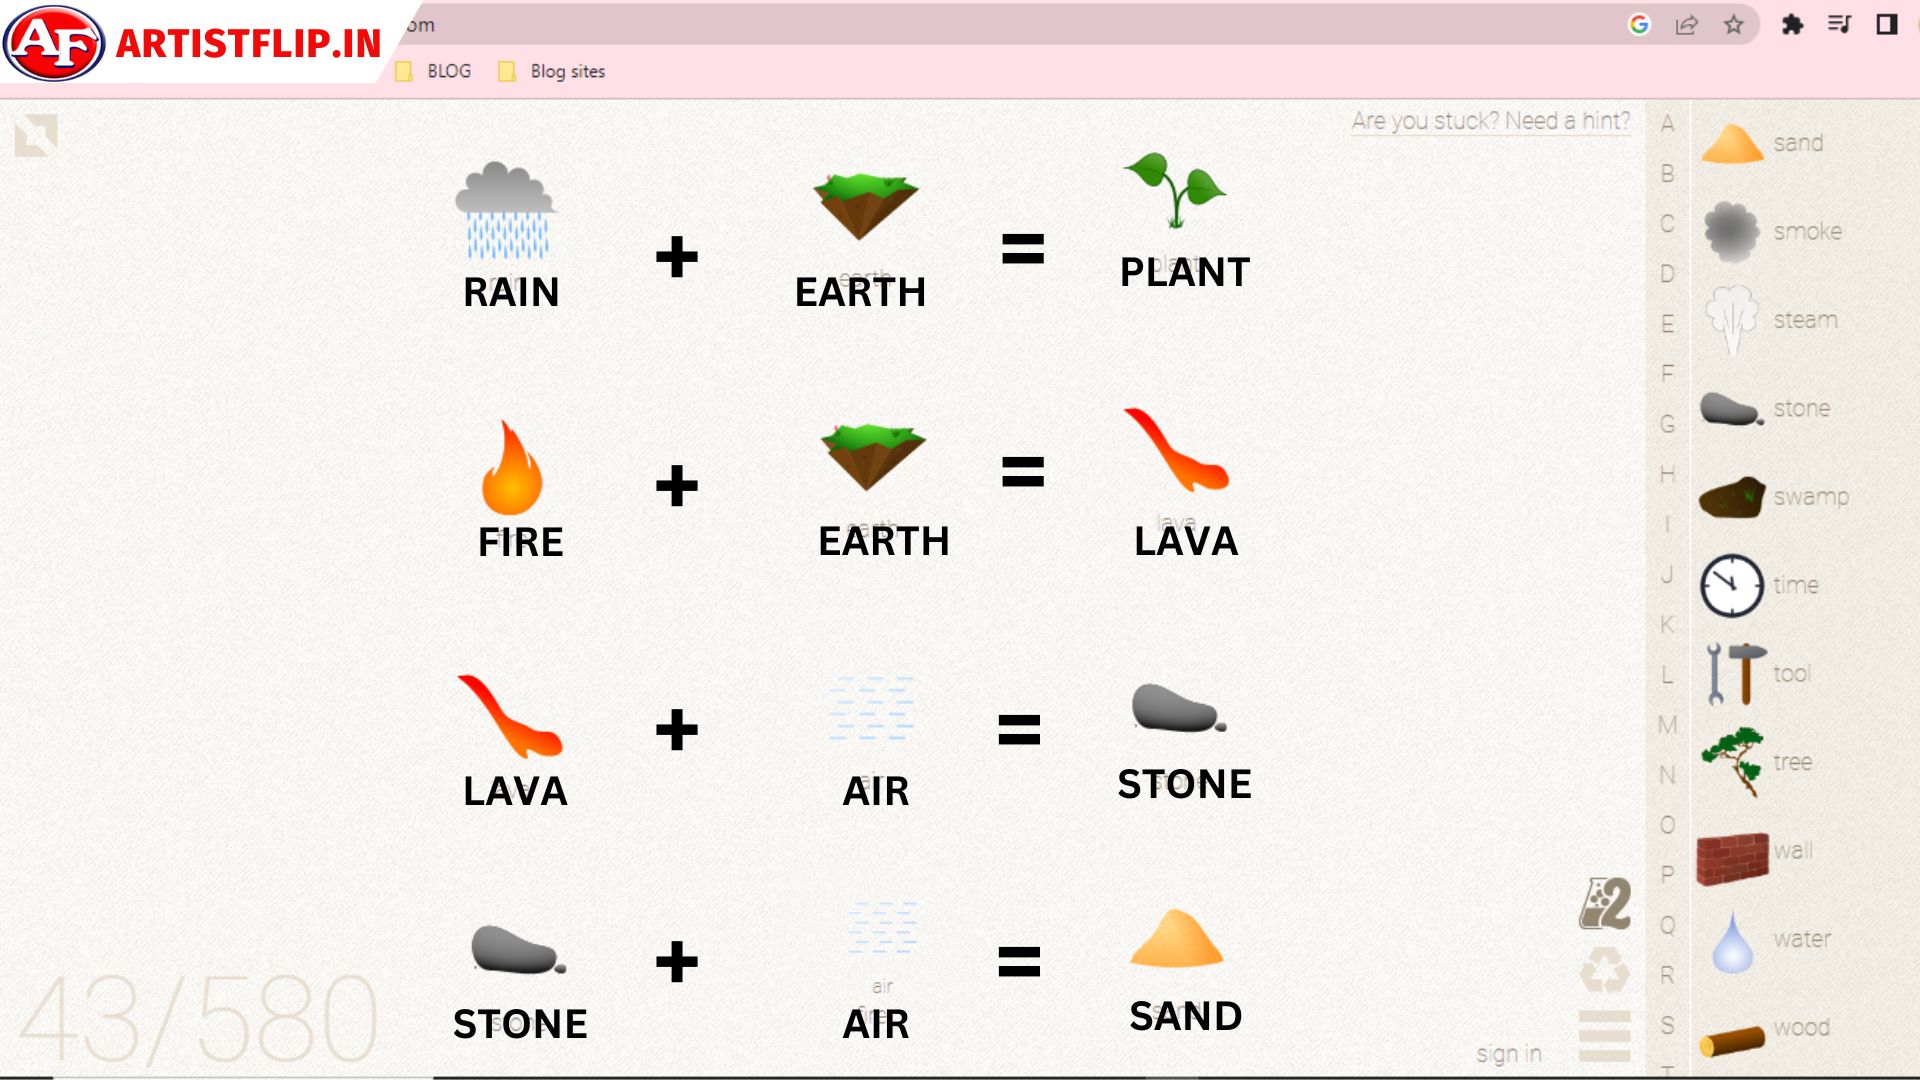Select the wall icon in sidebar
Viewport: 1920px width, 1080px height.
(x=1730, y=851)
